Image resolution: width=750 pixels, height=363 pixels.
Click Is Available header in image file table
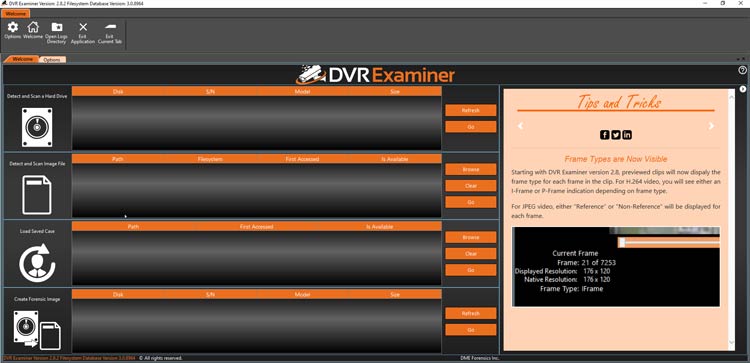(x=395, y=159)
